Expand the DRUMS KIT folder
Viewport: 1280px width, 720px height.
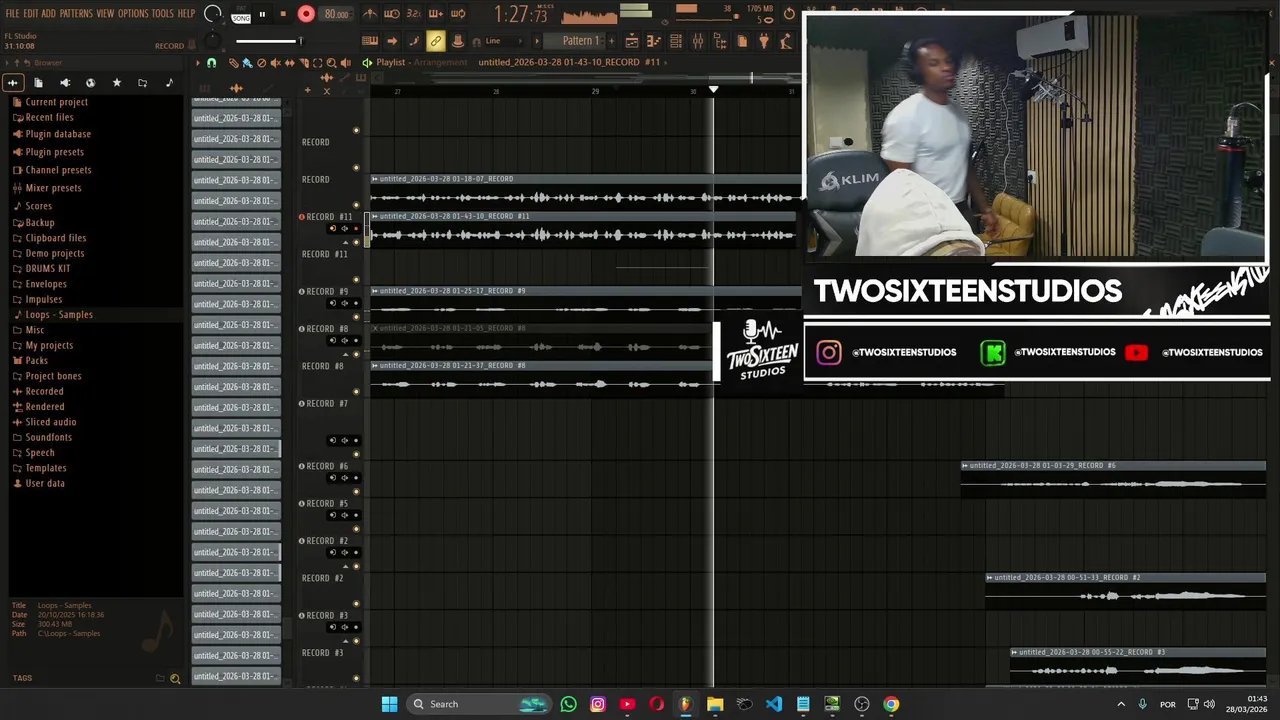47,269
